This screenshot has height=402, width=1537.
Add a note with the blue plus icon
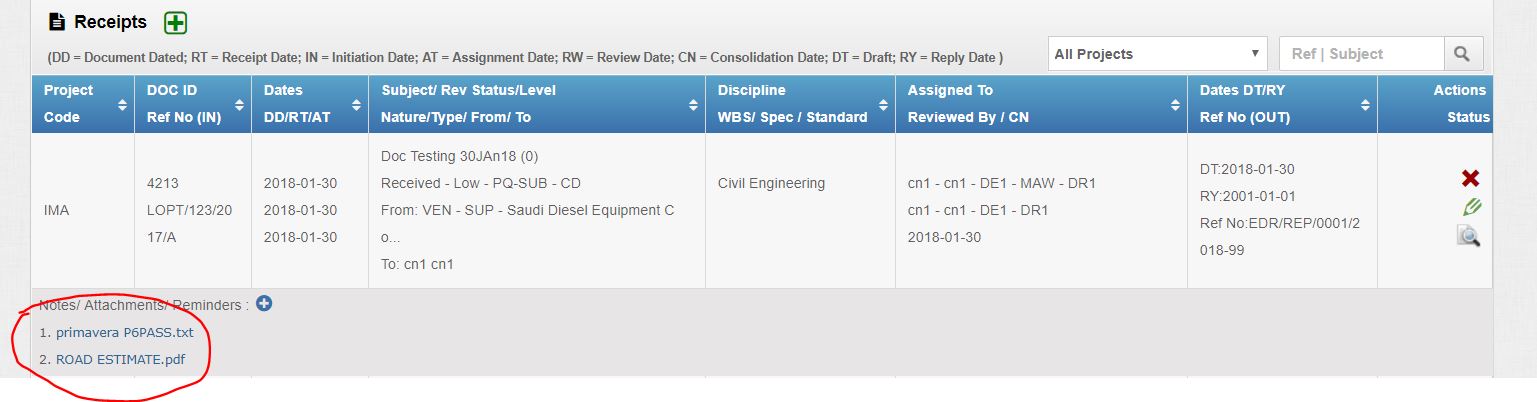(264, 303)
